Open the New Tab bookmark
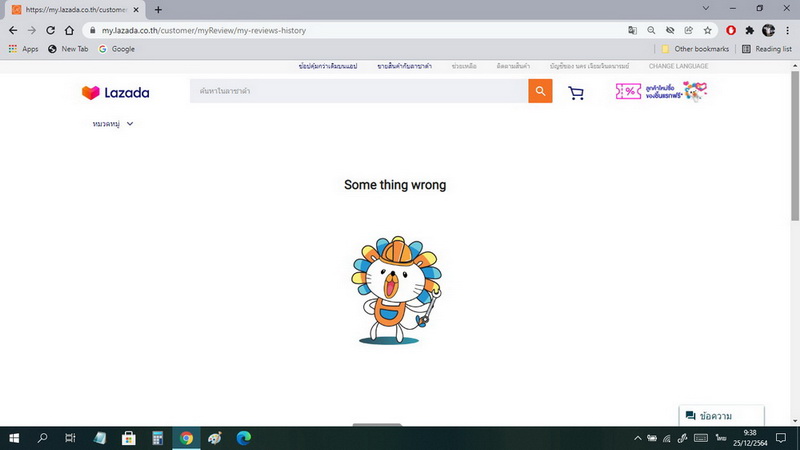This screenshot has height=450, width=800. click(x=68, y=49)
